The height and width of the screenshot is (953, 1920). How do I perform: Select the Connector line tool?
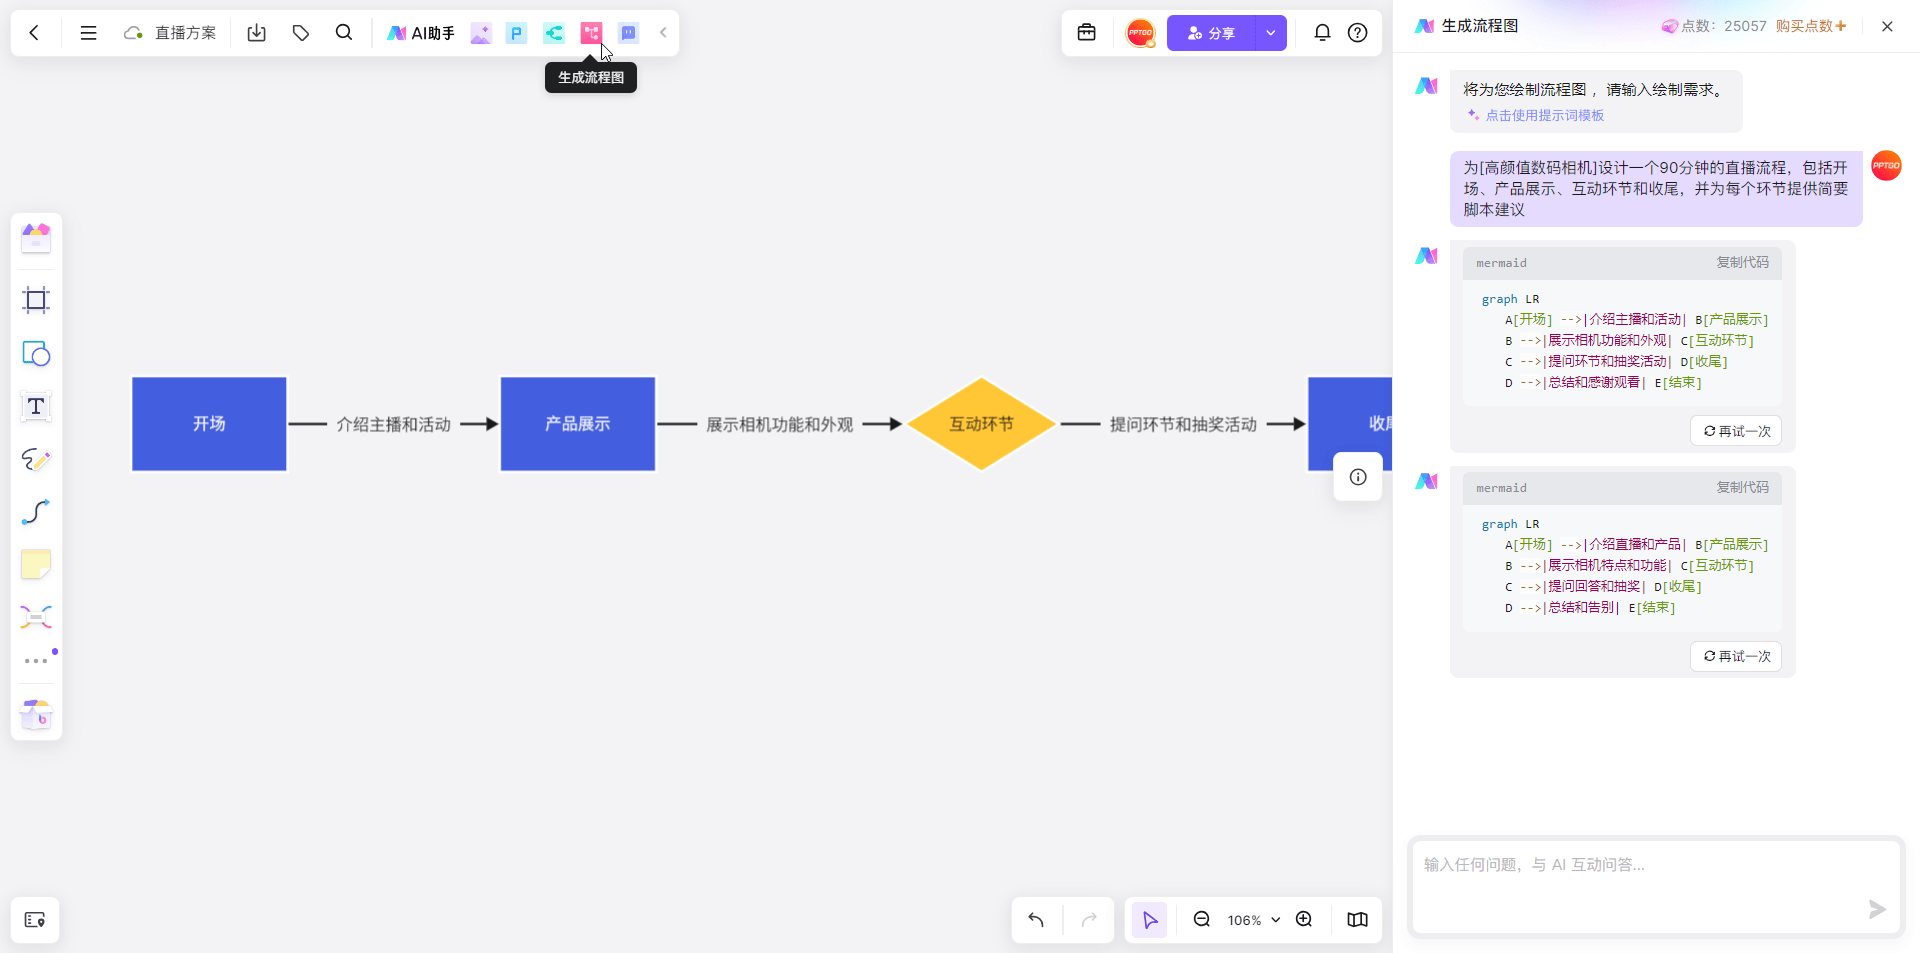coord(36,512)
